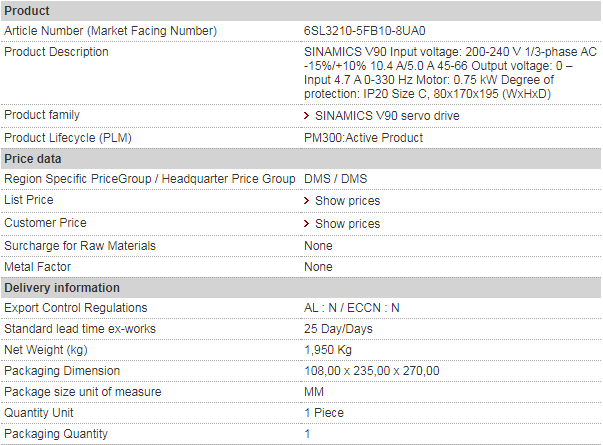Screen dimensions: 603x445
Task: Click the 1 Piece quantity unit value
Action: tap(324, 413)
